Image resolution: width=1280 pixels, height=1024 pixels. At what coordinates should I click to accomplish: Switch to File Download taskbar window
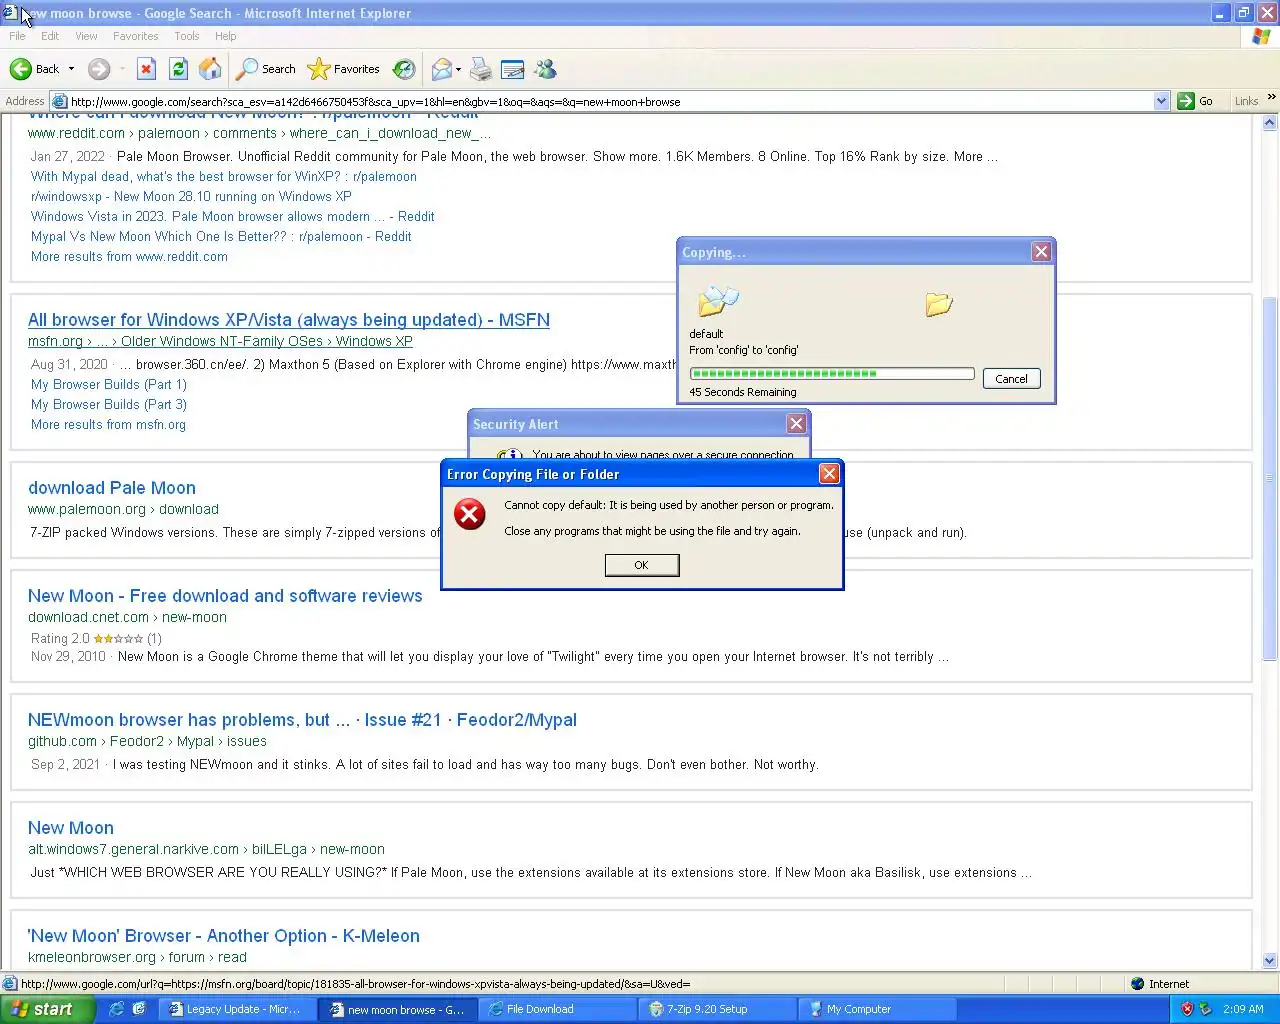pos(557,1009)
